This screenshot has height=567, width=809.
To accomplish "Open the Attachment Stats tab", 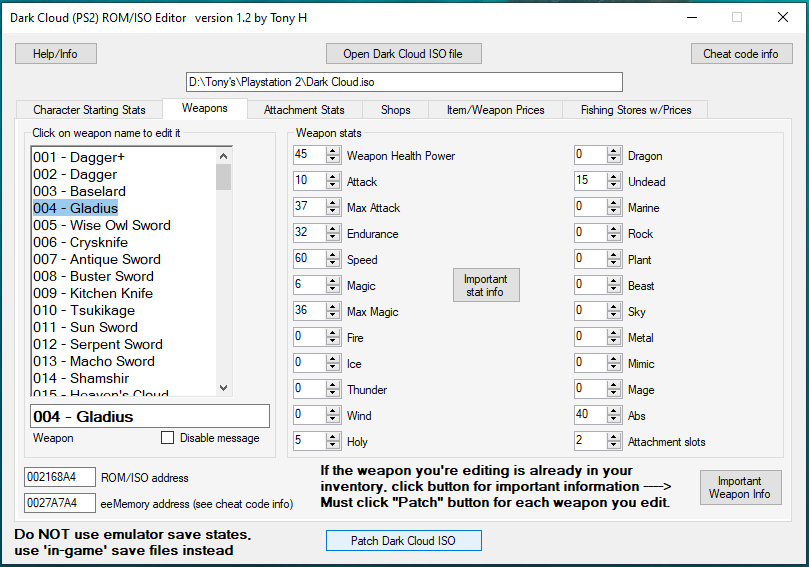I will coord(304,110).
